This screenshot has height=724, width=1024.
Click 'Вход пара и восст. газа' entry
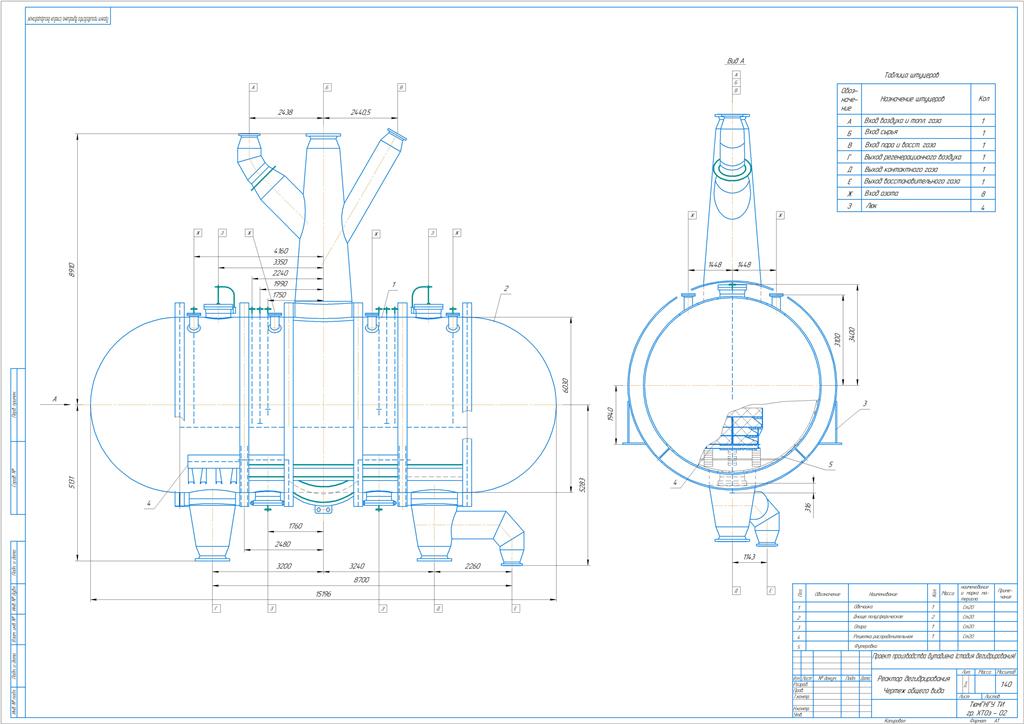tap(900, 145)
